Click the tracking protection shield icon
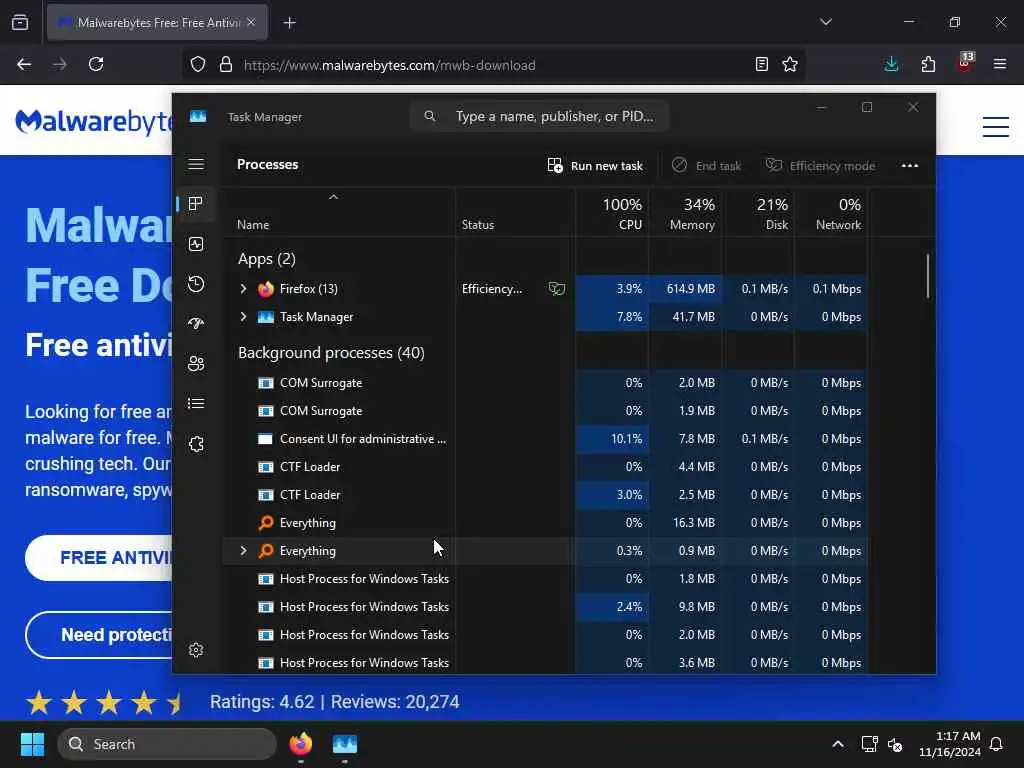 click(x=198, y=64)
